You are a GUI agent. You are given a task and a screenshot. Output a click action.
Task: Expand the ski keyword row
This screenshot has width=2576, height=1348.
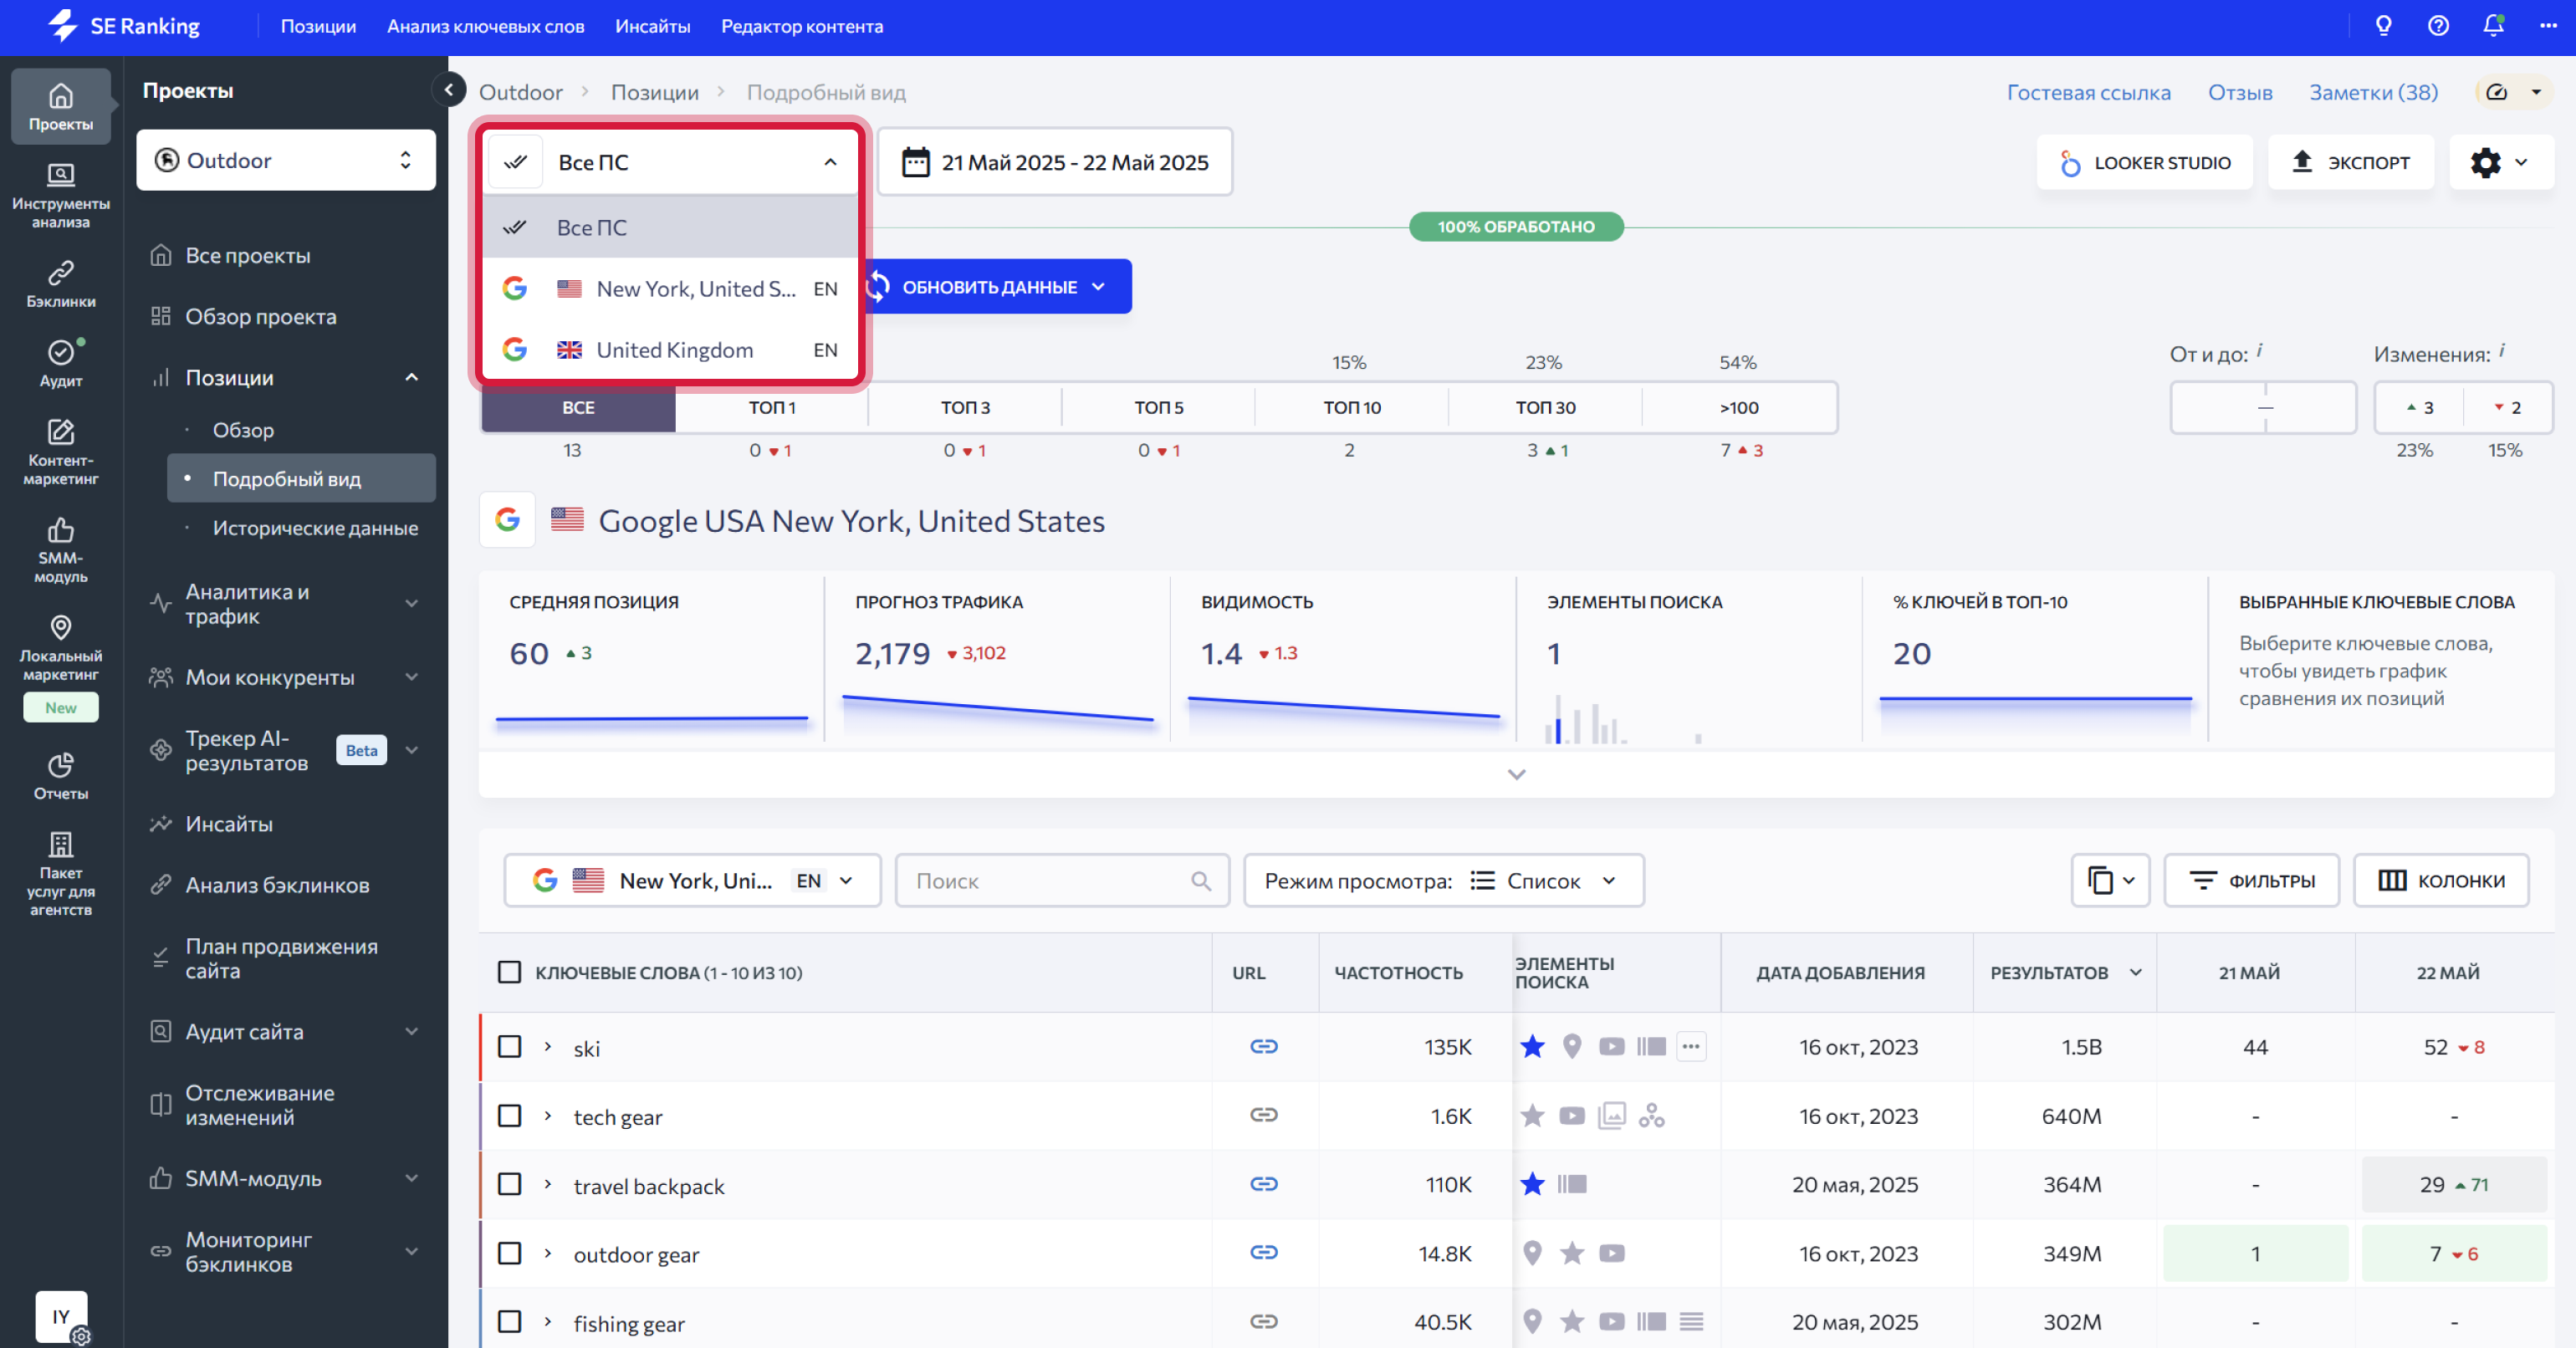click(x=548, y=1047)
